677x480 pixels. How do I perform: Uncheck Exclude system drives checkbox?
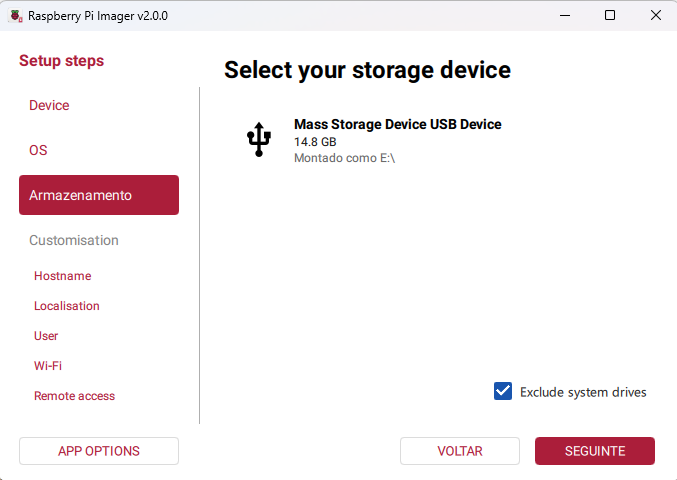click(x=503, y=391)
